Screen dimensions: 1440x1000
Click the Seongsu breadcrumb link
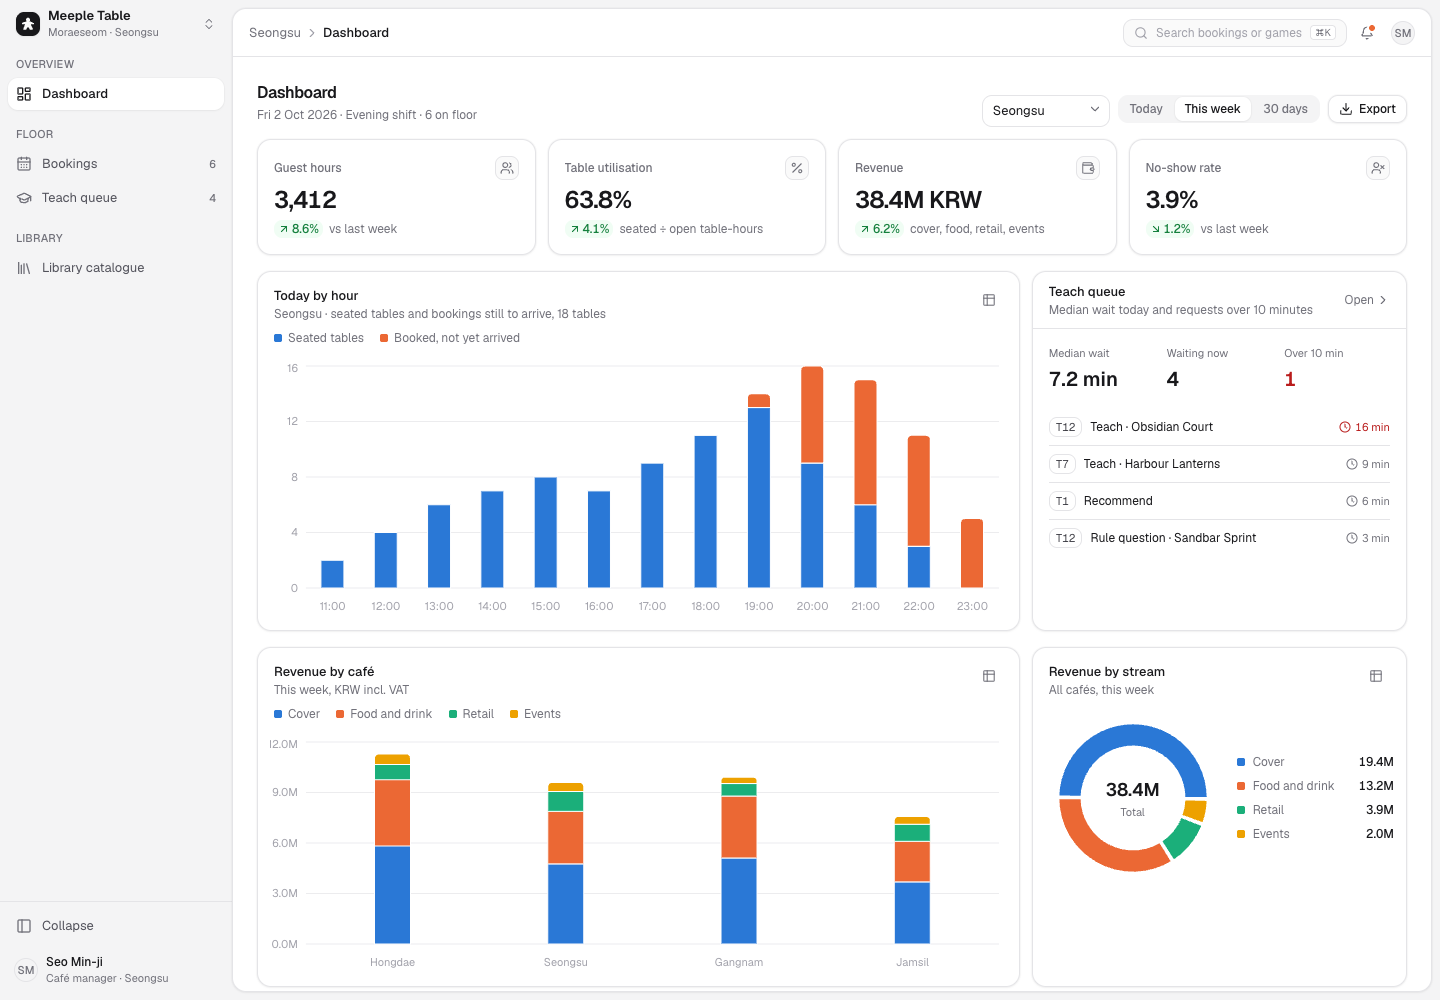tap(275, 33)
